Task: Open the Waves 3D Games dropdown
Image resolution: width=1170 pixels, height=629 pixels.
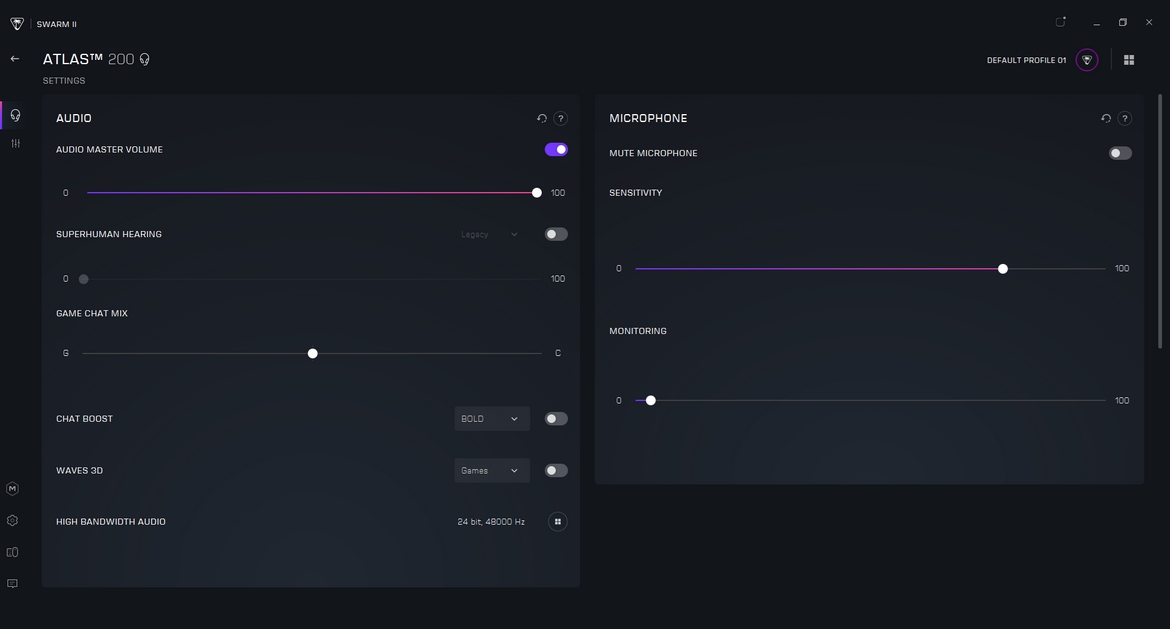Action: coord(492,471)
